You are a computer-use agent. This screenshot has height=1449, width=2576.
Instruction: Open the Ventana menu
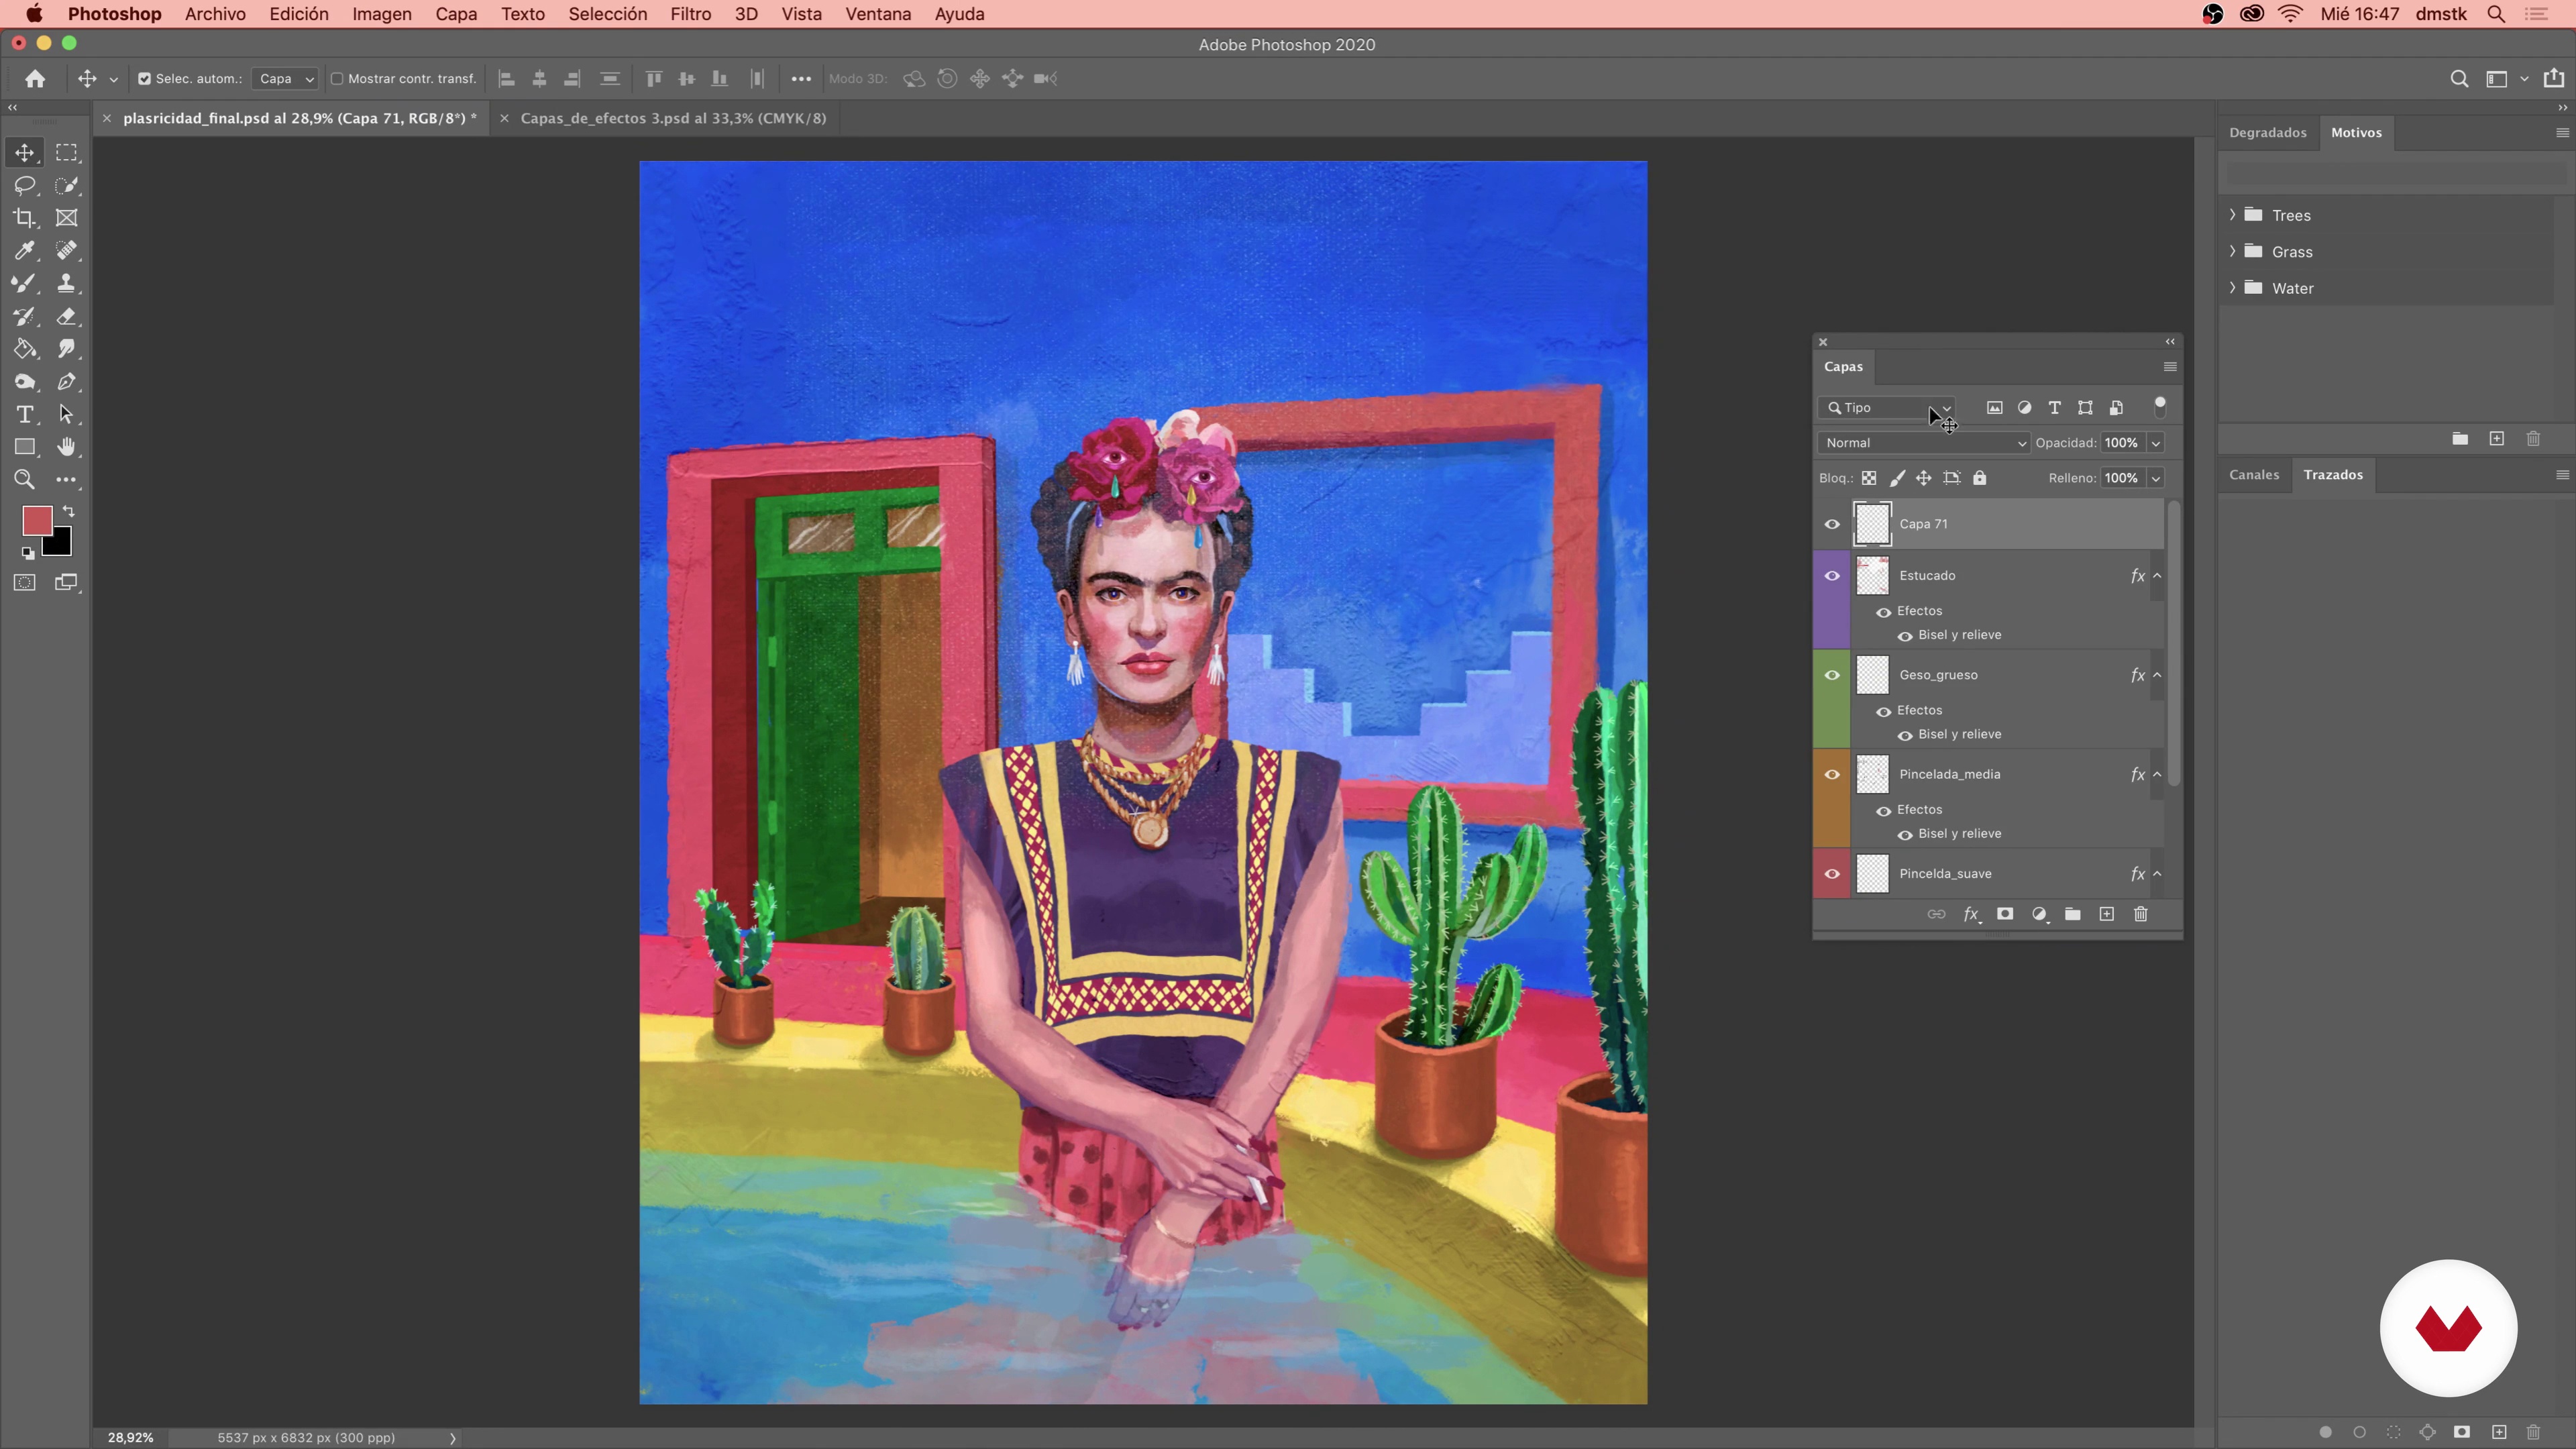tap(878, 14)
